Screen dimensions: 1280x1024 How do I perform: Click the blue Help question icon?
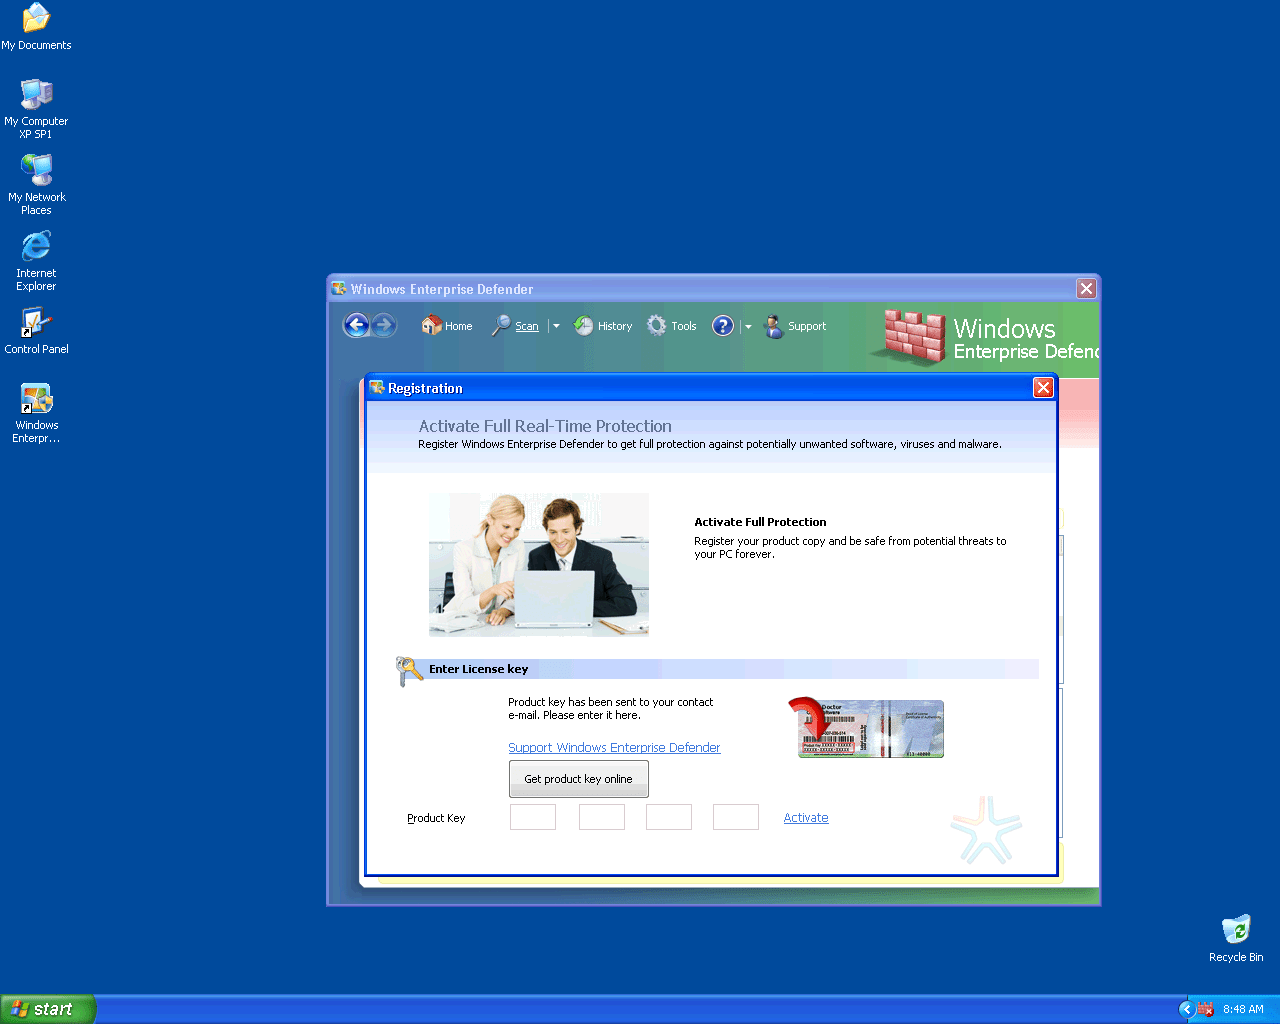(723, 326)
